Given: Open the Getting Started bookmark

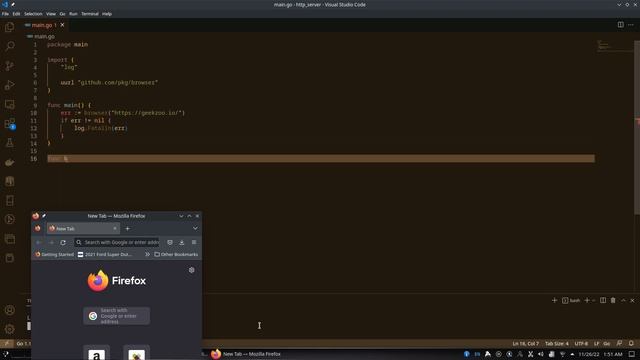Looking at the screenshot, I should coord(54,254).
